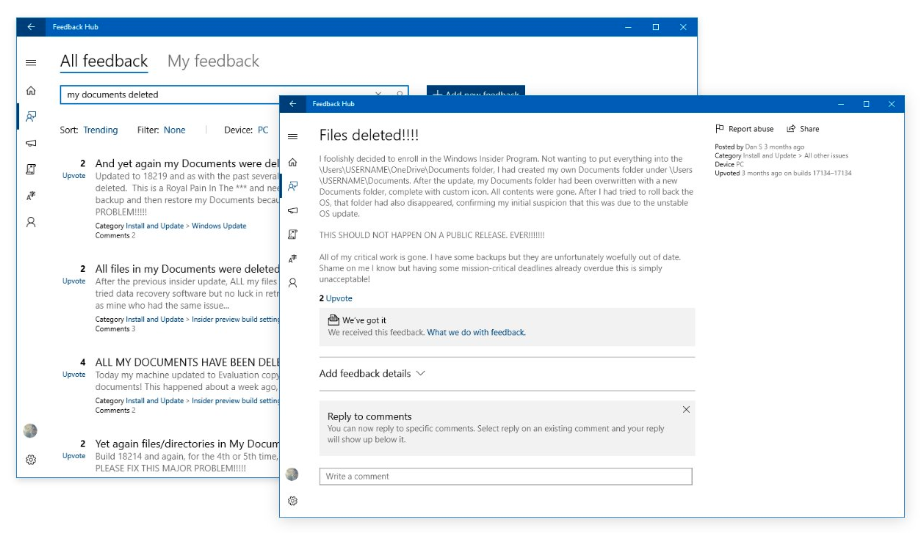The image size is (922, 537).
Task: Open Announcements megaphone icon in the front window
Action: pyautogui.click(x=292, y=210)
